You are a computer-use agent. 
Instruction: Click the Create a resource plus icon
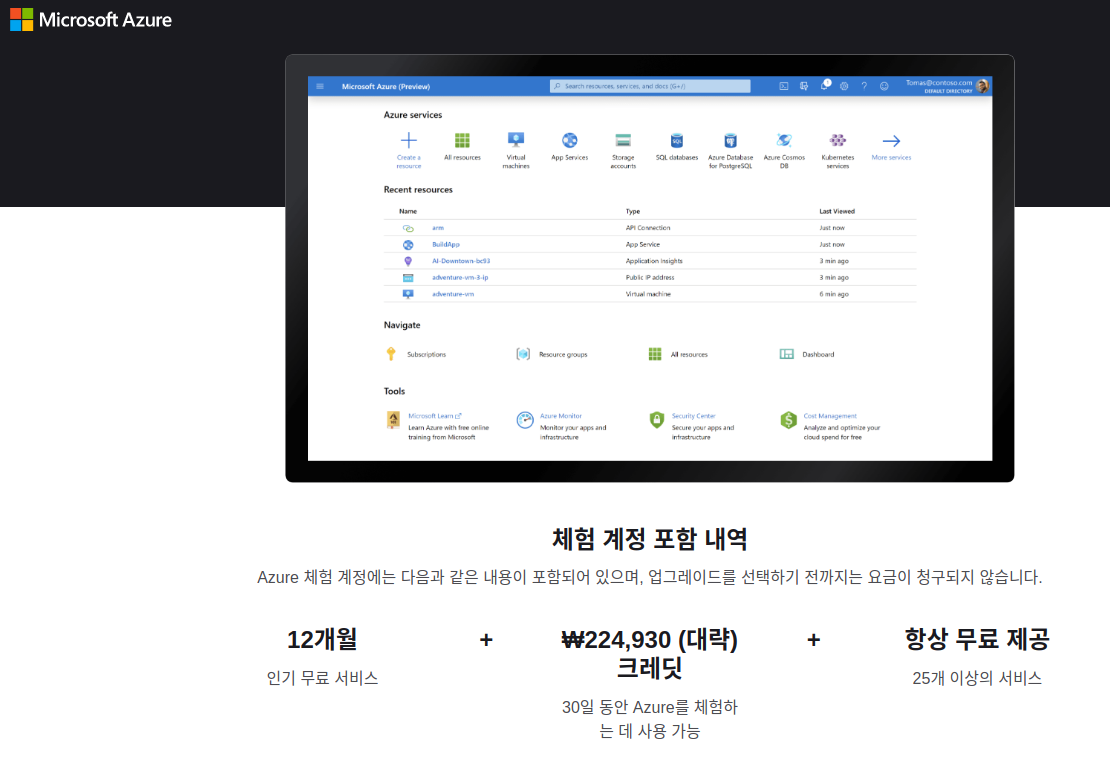408,140
